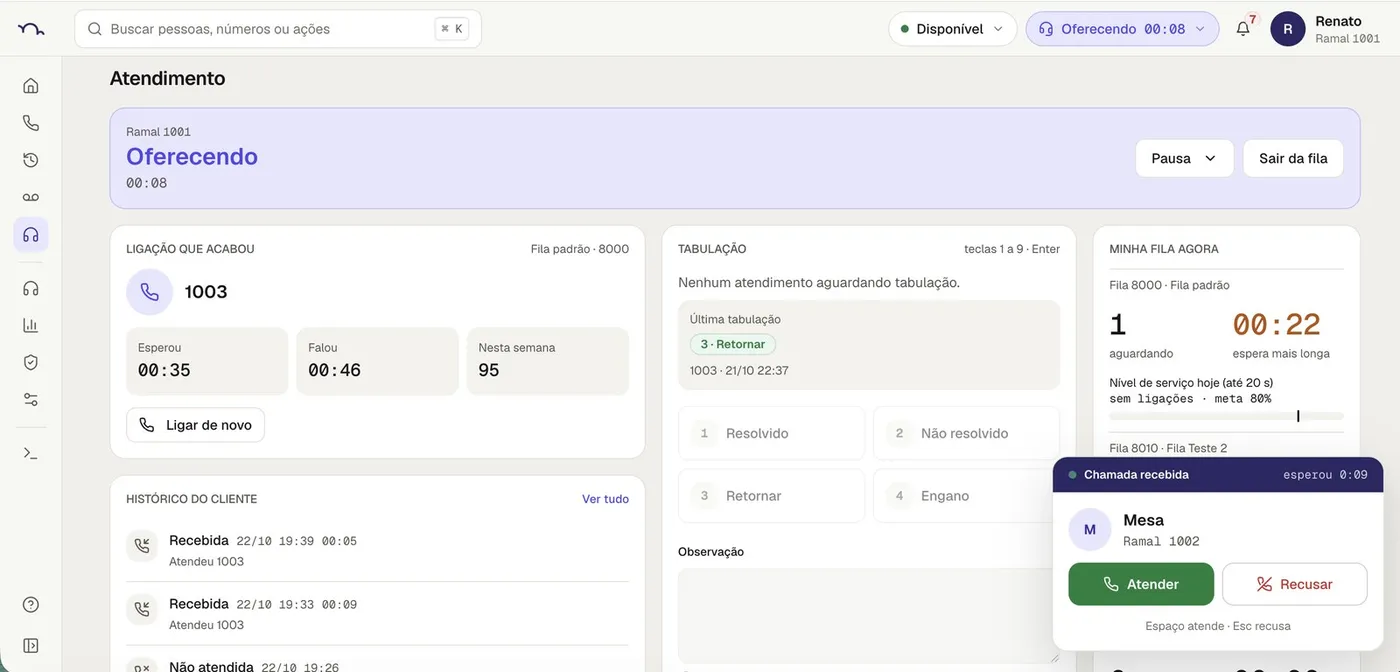Image resolution: width=1400 pixels, height=672 pixels.
Task: Select tabulation option 3 Retornar
Action: (771, 496)
